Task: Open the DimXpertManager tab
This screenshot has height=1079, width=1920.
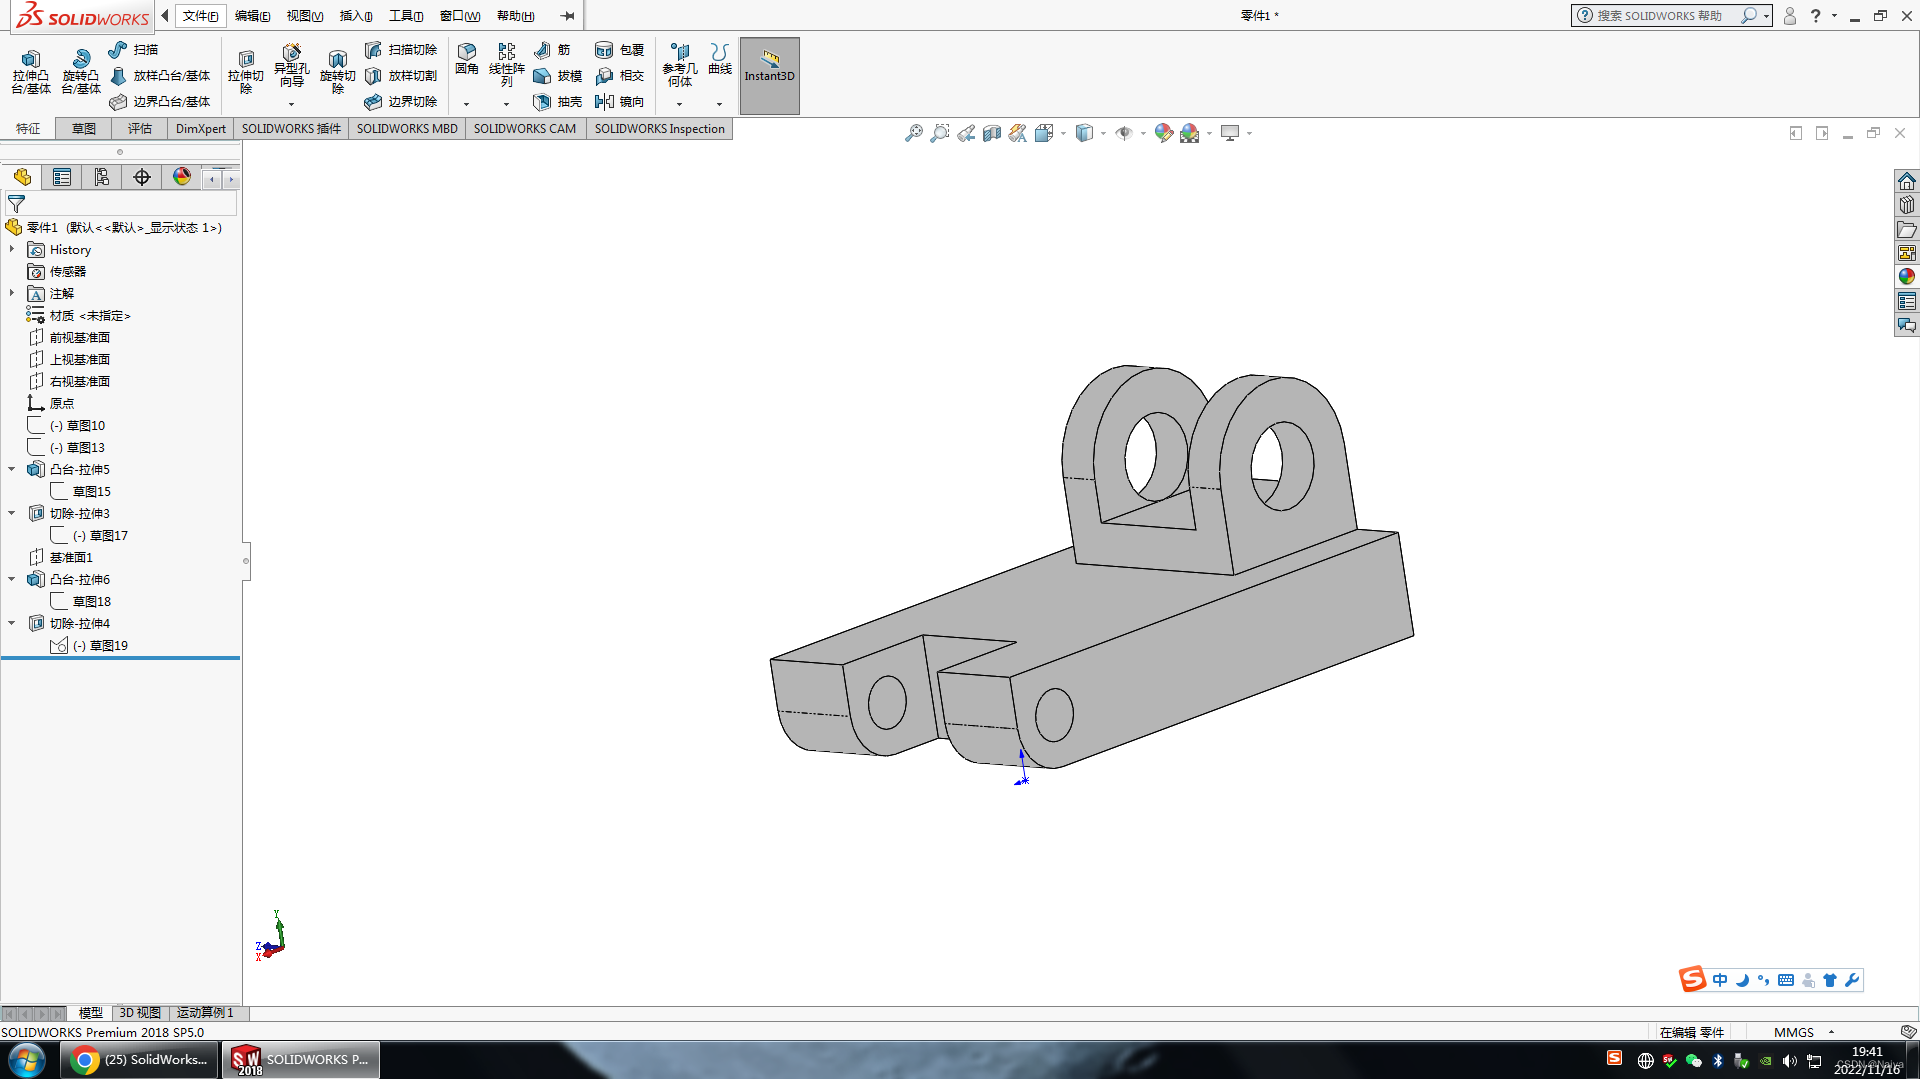Action: pos(142,177)
